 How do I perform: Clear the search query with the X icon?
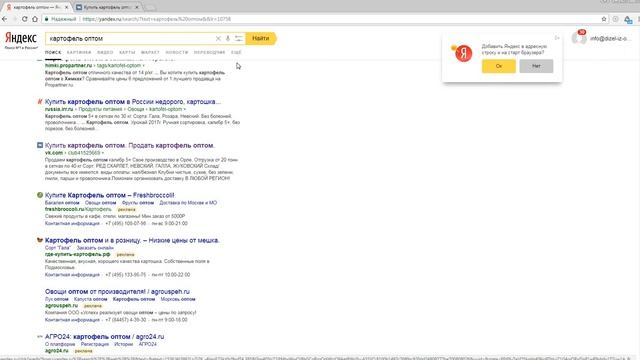(x=218, y=38)
